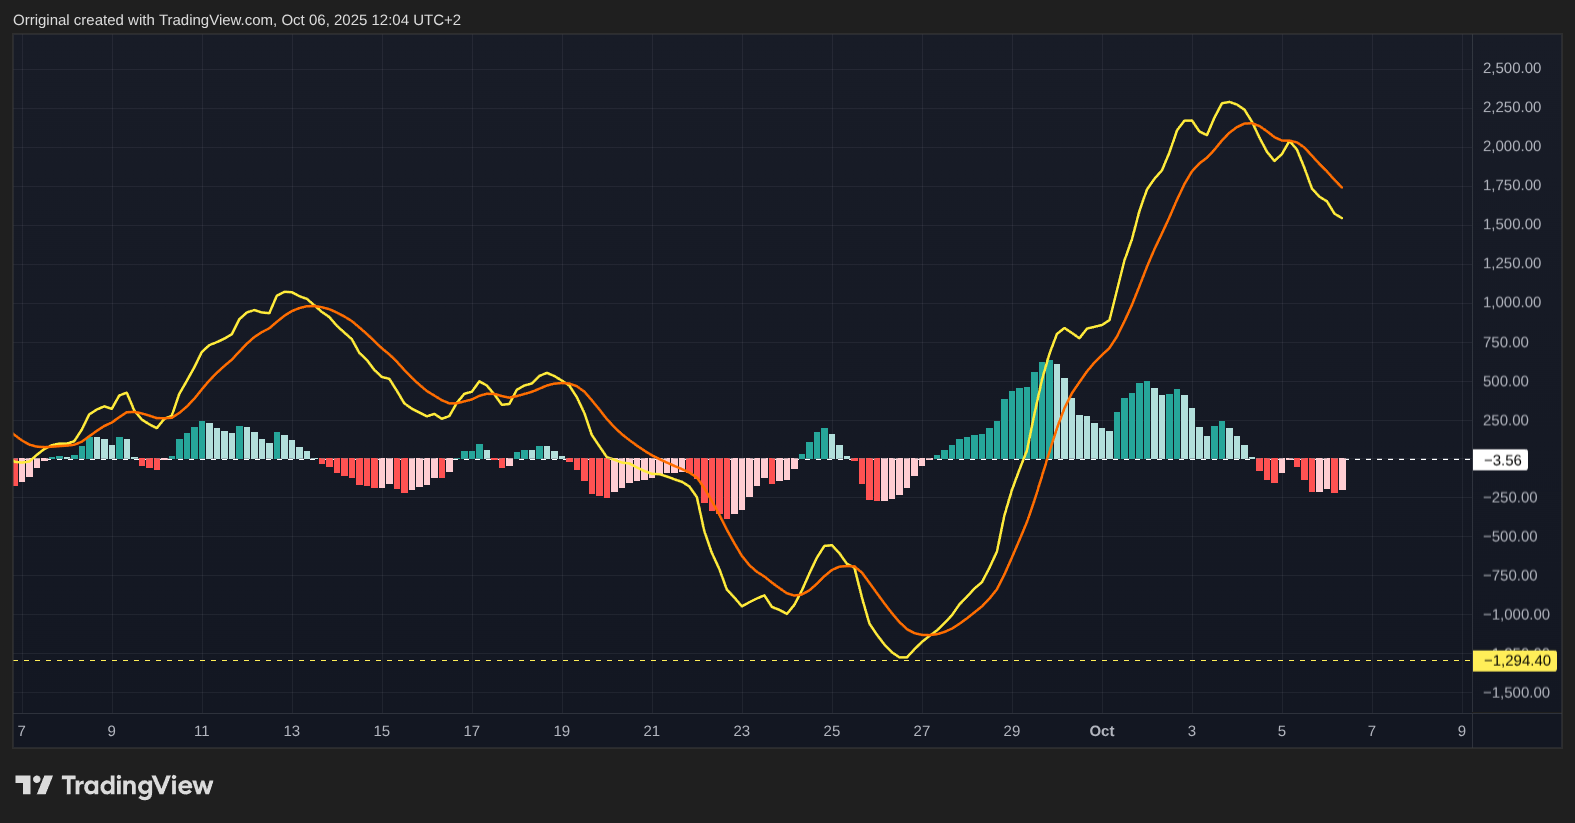Click the 1,500.00 axis value
Image resolution: width=1575 pixels, height=823 pixels.
point(1512,224)
